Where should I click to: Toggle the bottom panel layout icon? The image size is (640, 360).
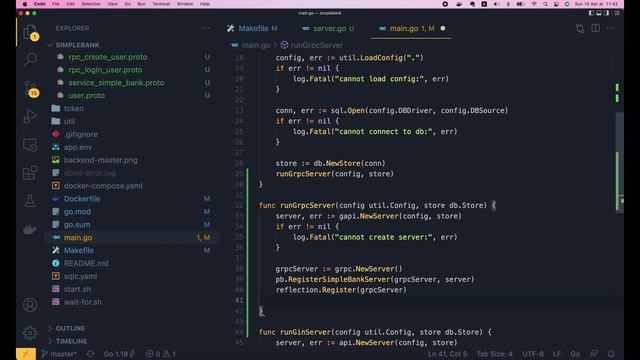pyautogui.click(x=599, y=13)
